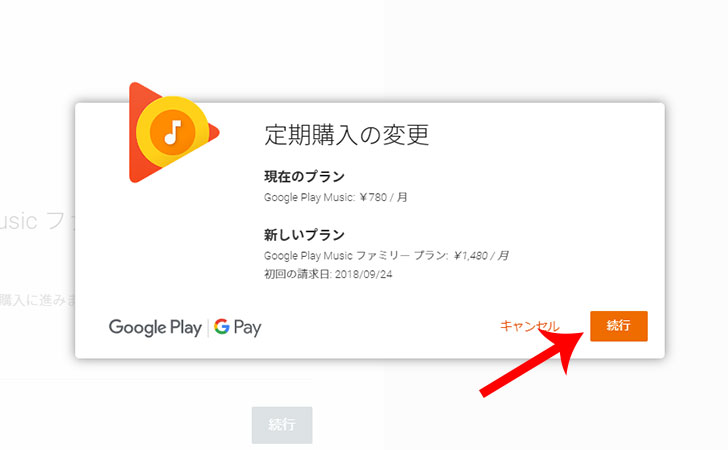The image size is (728, 450).
Task: Click the Google Play Music ¥780 / 月 line
Action: pos(336,197)
